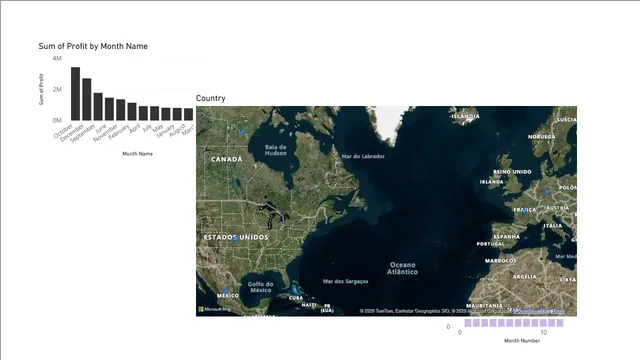This screenshot has height=360, width=640.
Task: Select the blue bubble on França
Action: (524, 211)
